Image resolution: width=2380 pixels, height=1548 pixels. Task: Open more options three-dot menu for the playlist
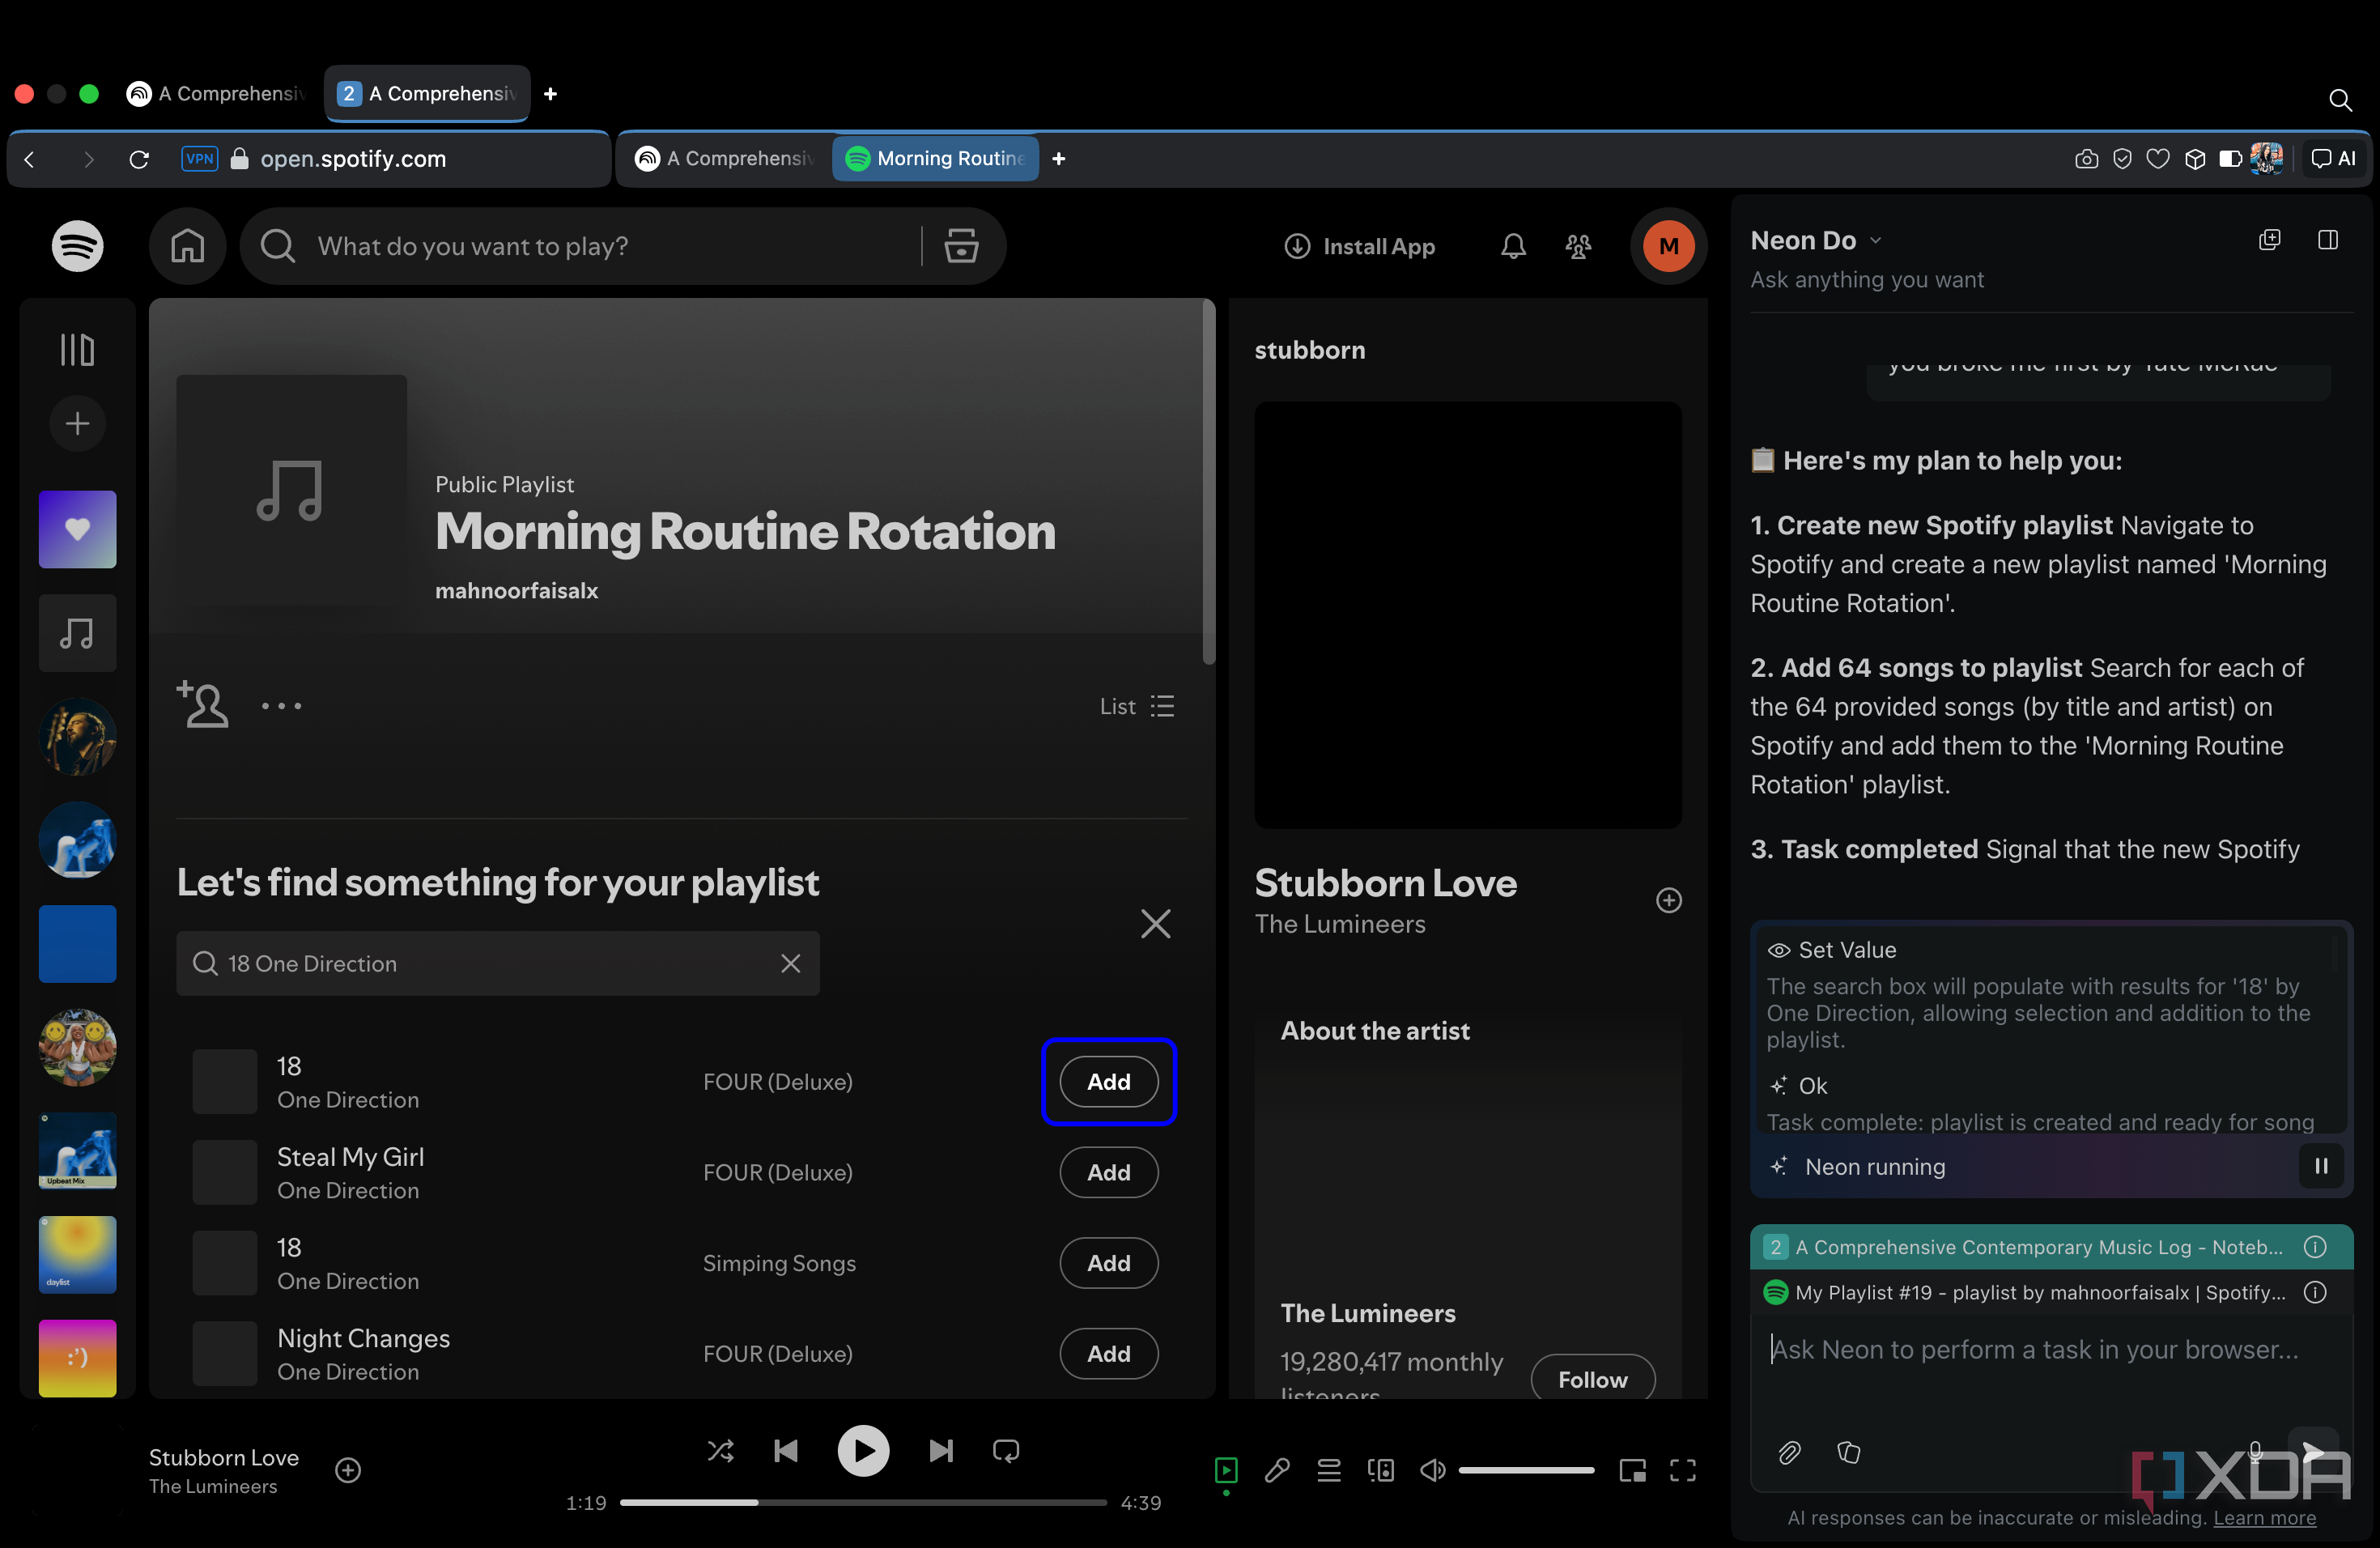[281, 706]
